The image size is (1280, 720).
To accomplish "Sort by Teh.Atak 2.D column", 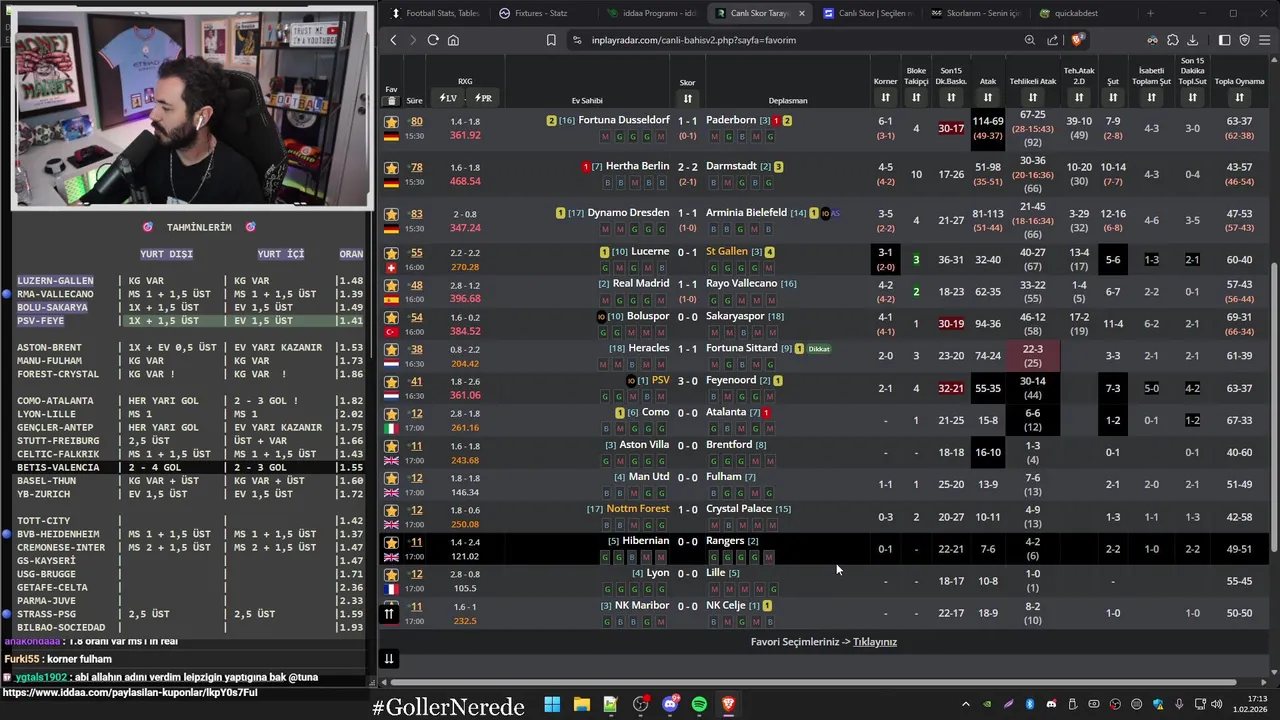I will pos(1079,97).
